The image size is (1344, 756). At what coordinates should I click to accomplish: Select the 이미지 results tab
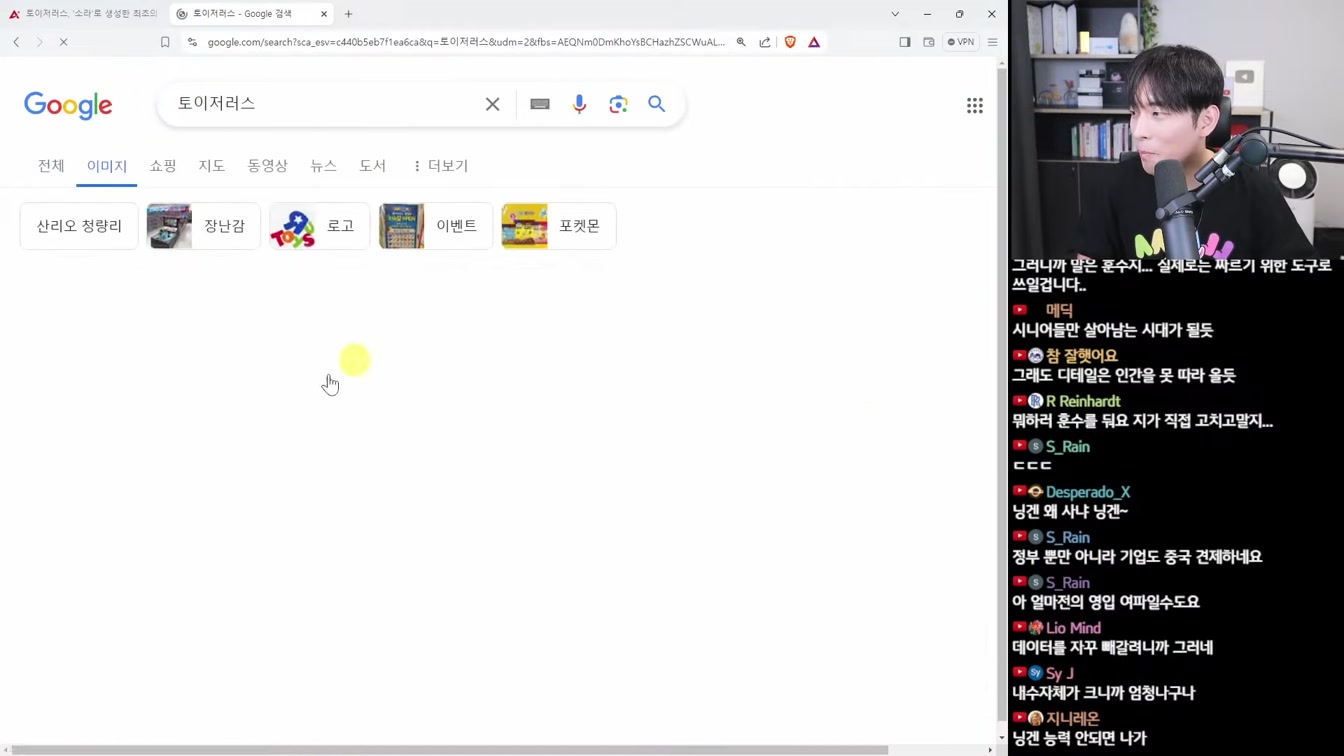(x=106, y=166)
